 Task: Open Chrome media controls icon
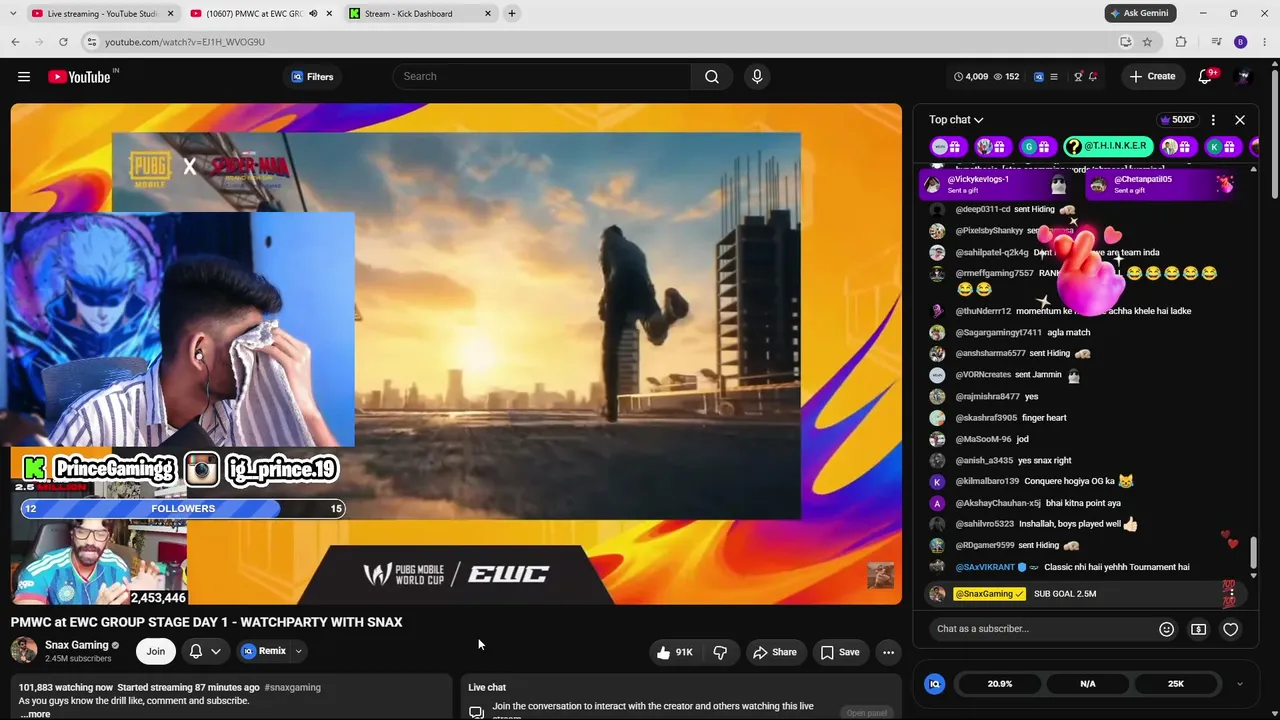pos(1216,42)
